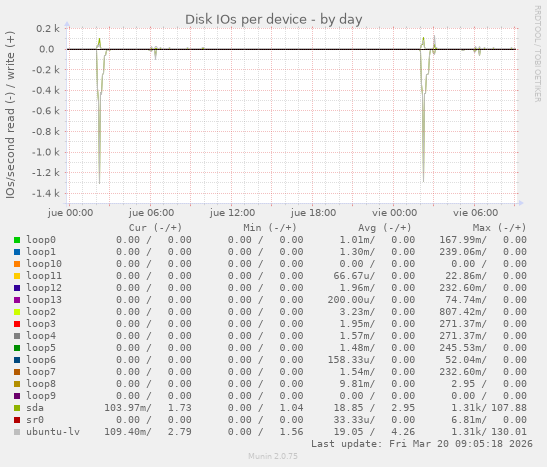Click the vie 06:00 time axis label

pyautogui.click(x=475, y=213)
